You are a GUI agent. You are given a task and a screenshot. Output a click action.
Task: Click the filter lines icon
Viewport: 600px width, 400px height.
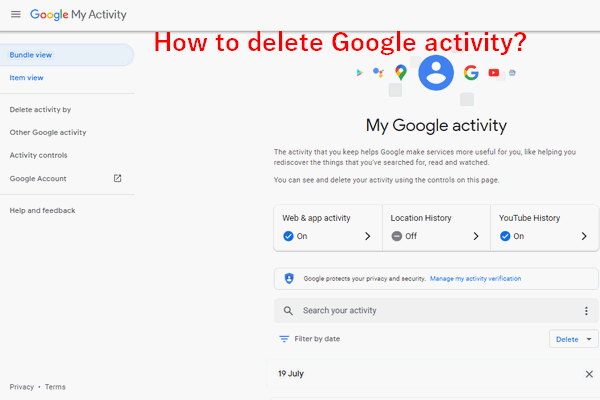pyautogui.click(x=284, y=339)
